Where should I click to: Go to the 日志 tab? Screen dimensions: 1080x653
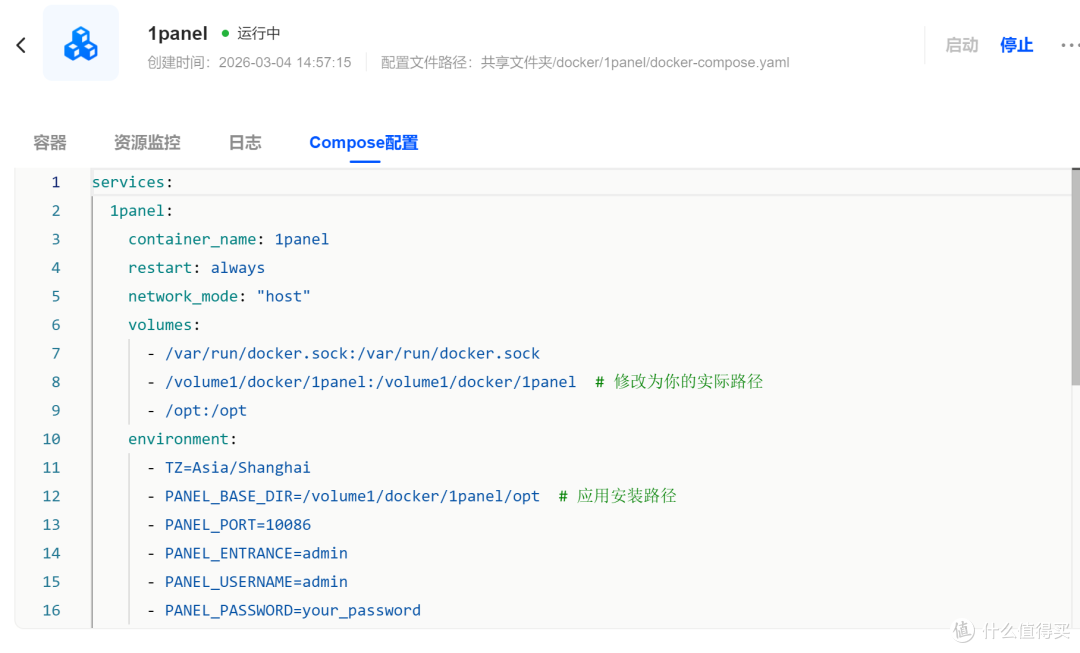pyautogui.click(x=245, y=143)
